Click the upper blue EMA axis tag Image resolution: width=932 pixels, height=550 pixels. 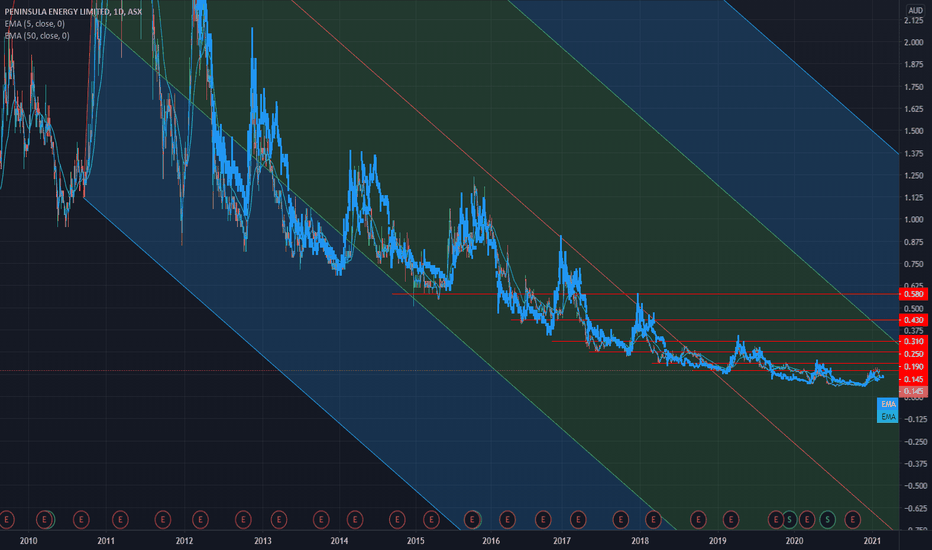pyautogui.click(x=888, y=404)
